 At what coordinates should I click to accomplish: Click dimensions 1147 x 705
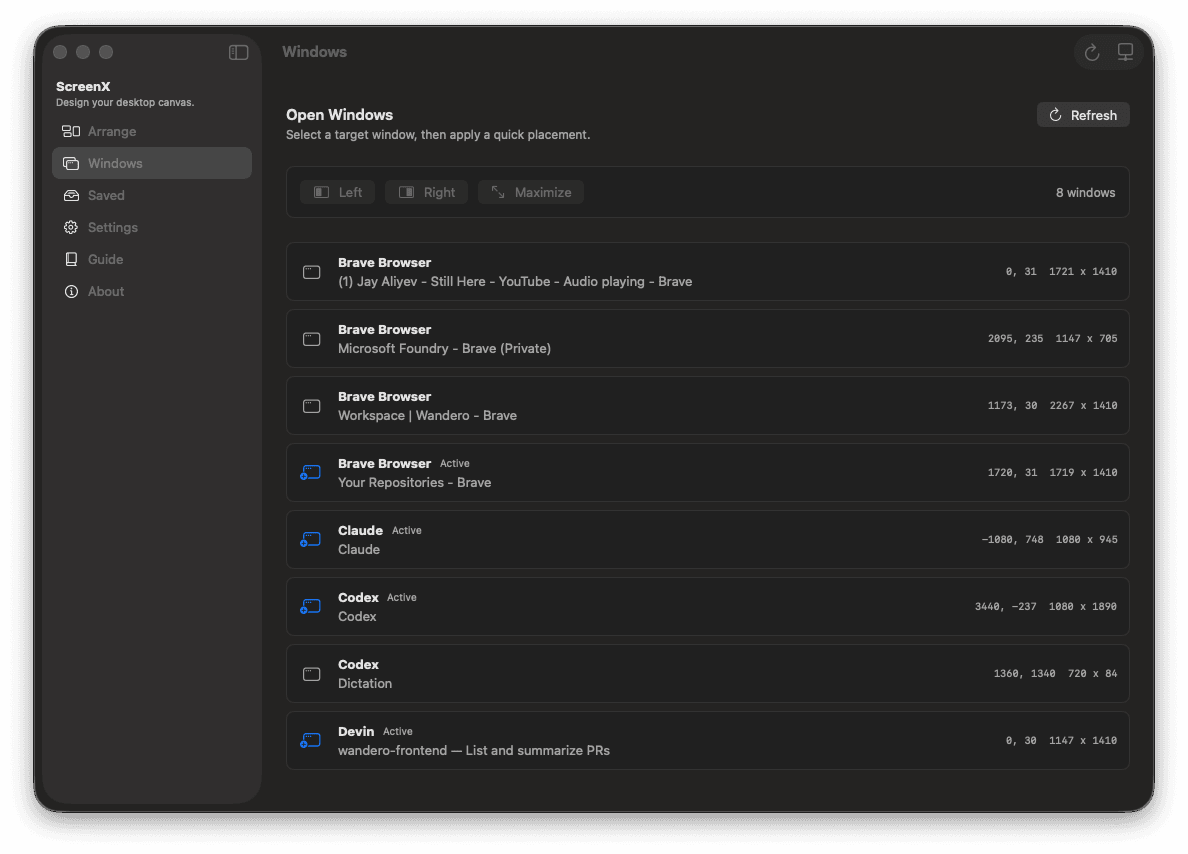coord(1086,339)
